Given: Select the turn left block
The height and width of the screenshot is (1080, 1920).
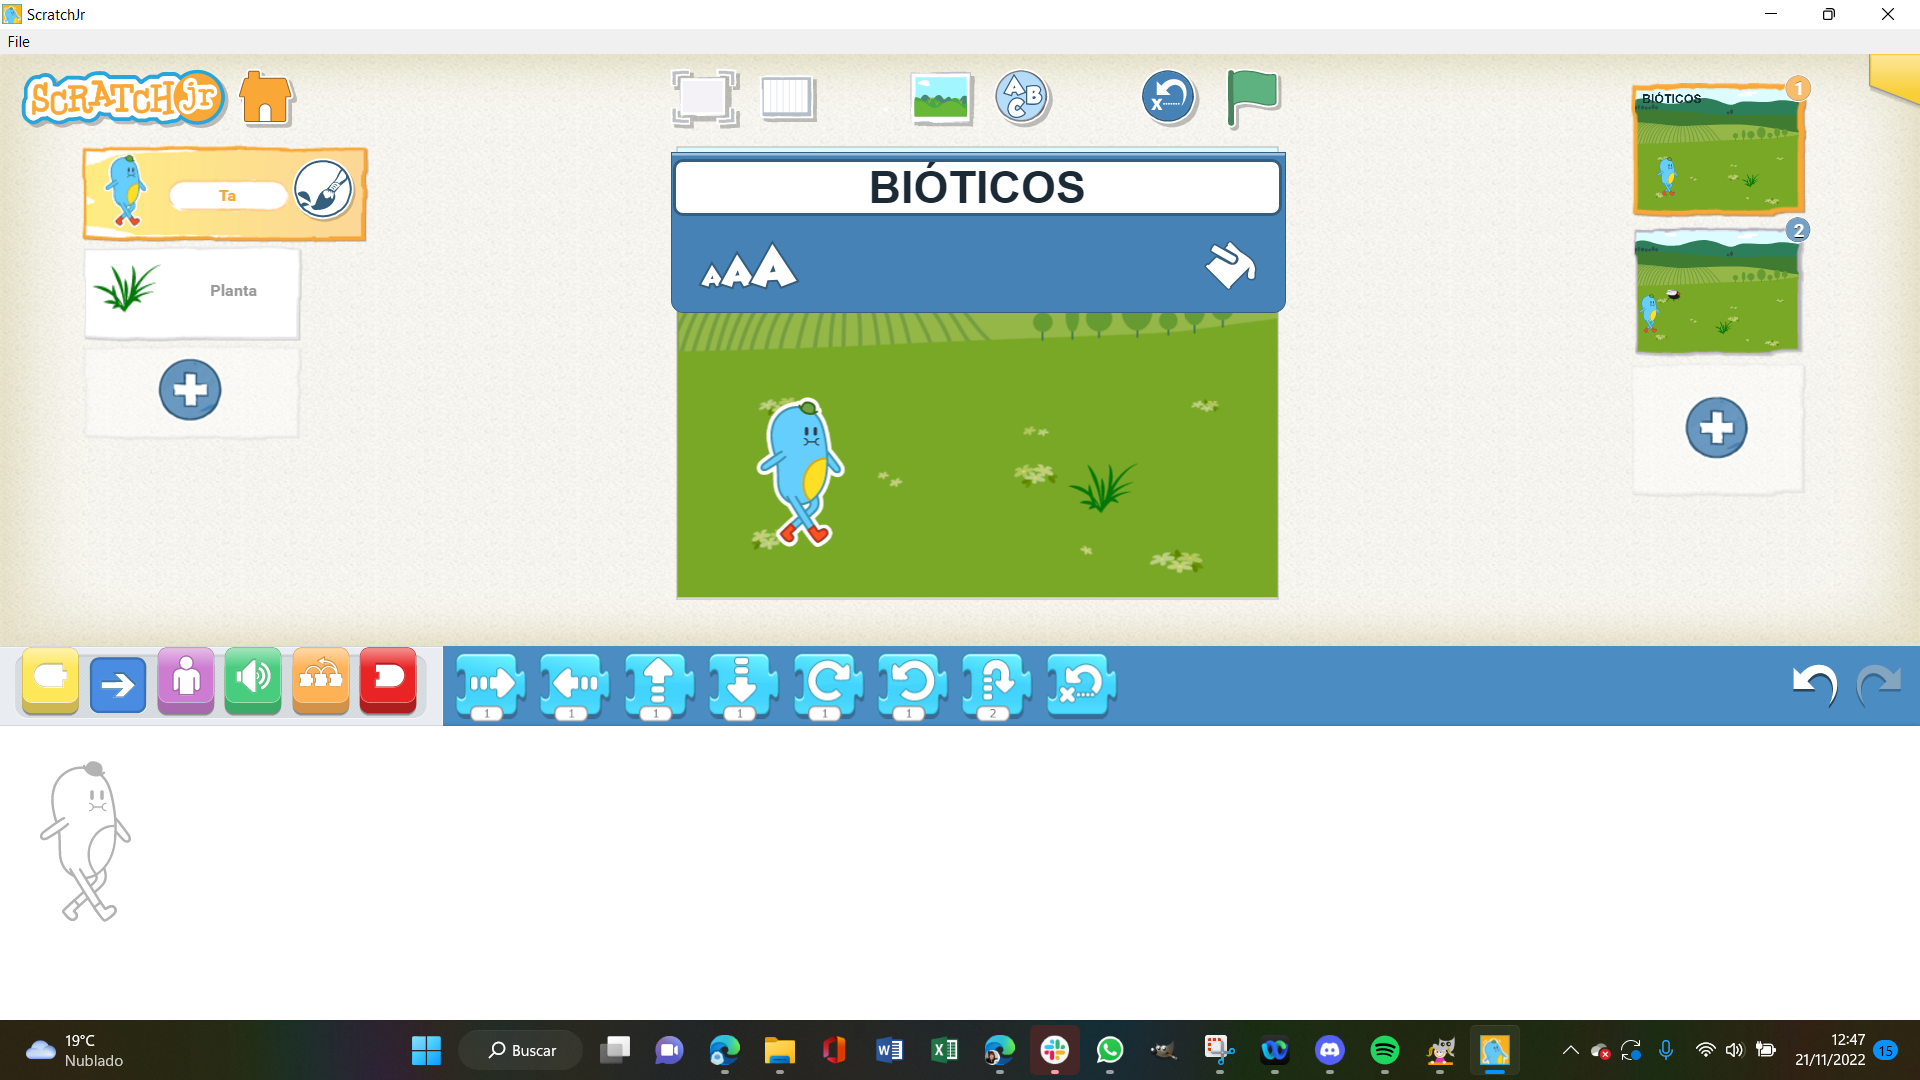Looking at the screenshot, I should pos(912,686).
